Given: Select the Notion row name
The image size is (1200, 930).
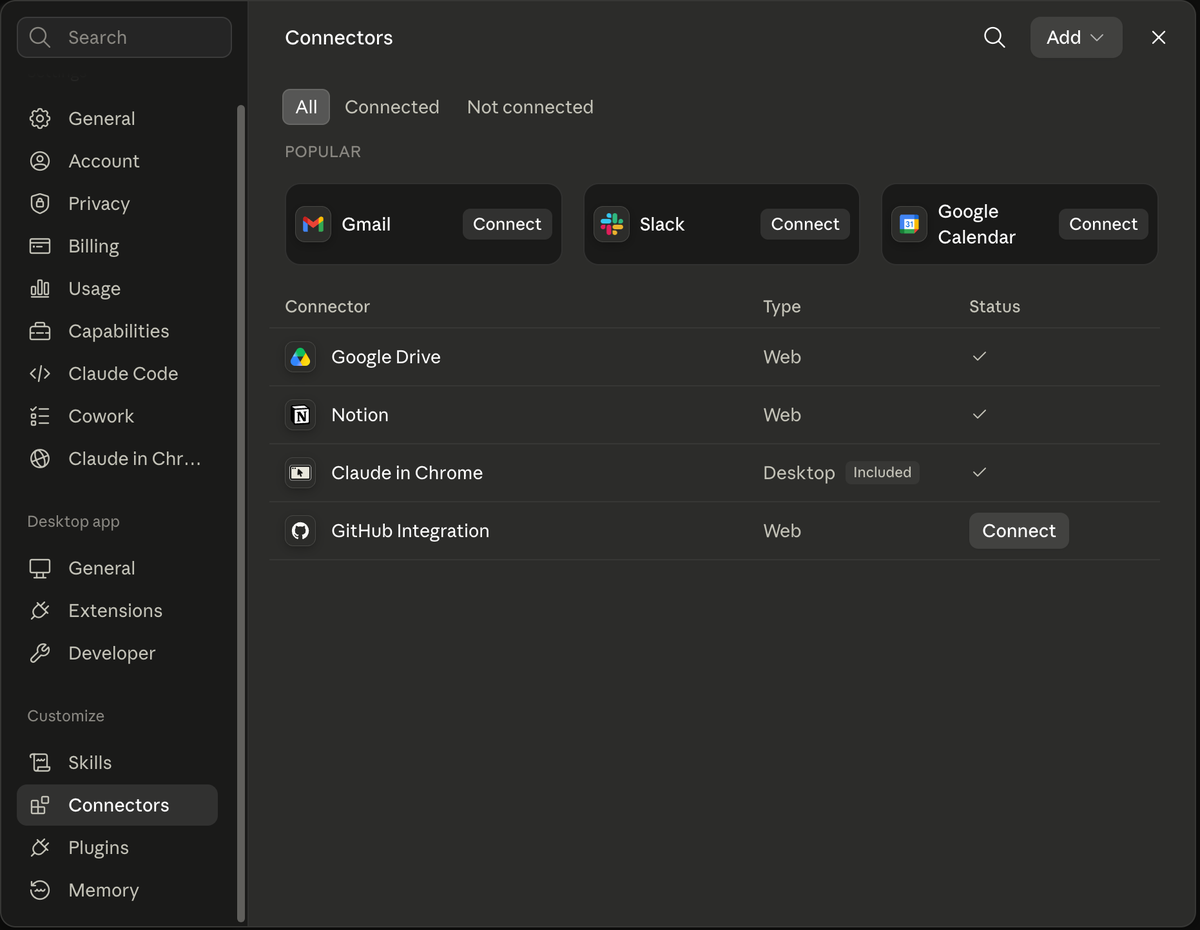Looking at the screenshot, I should pos(360,415).
